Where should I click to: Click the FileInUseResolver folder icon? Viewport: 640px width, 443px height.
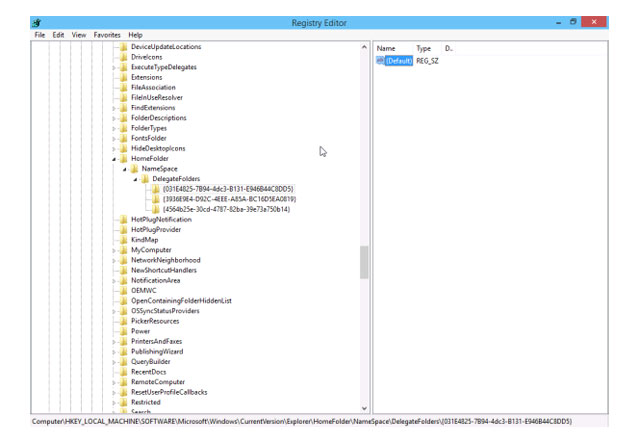coord(124,98)
